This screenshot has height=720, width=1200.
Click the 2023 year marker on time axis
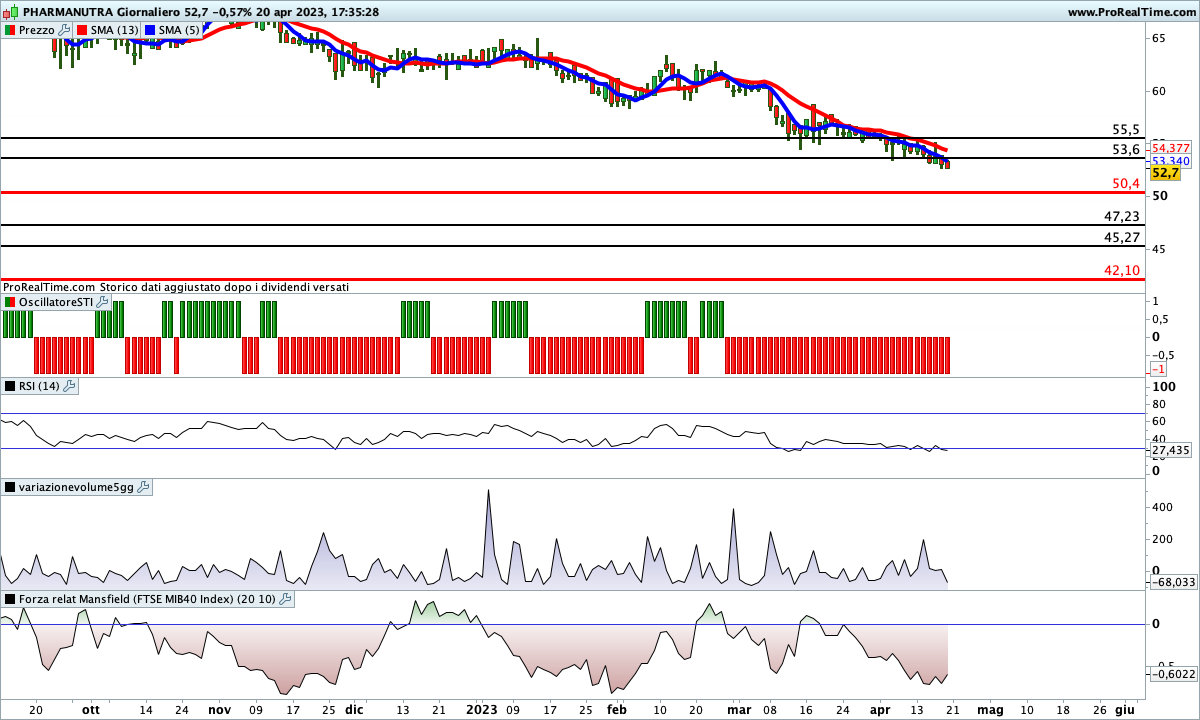(x=483, y=708)
